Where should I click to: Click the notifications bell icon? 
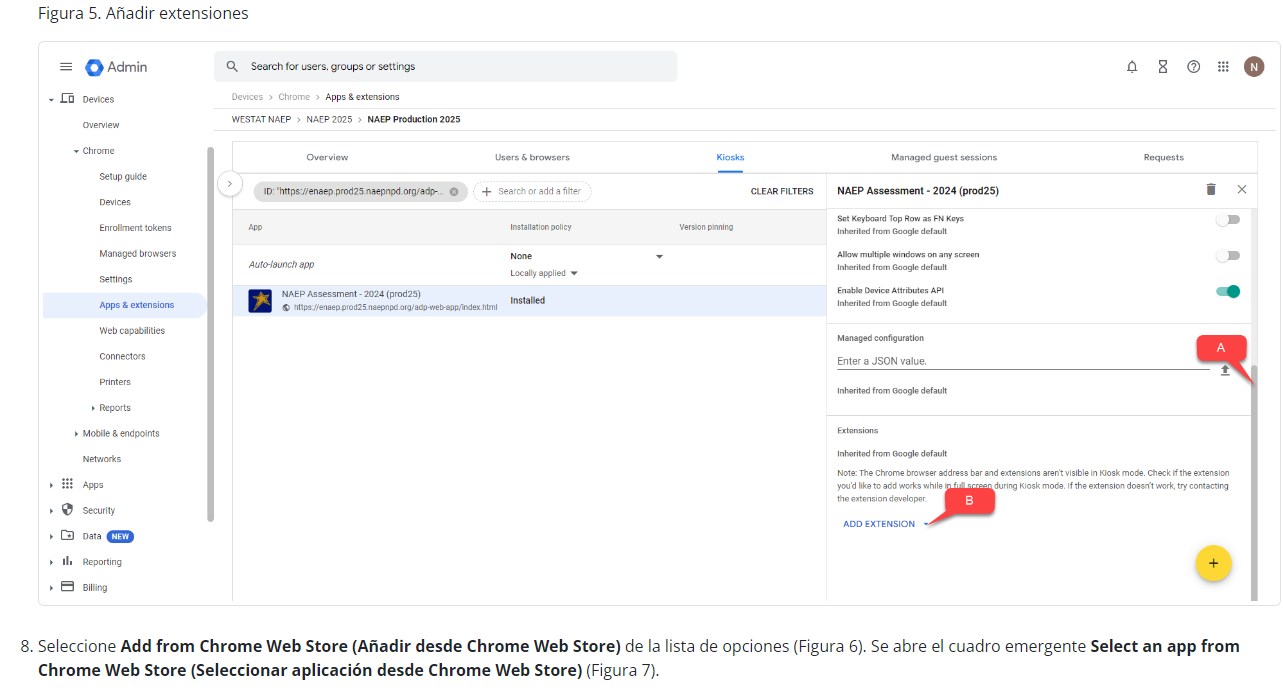pyautogui.click(x=1132, y=67)
